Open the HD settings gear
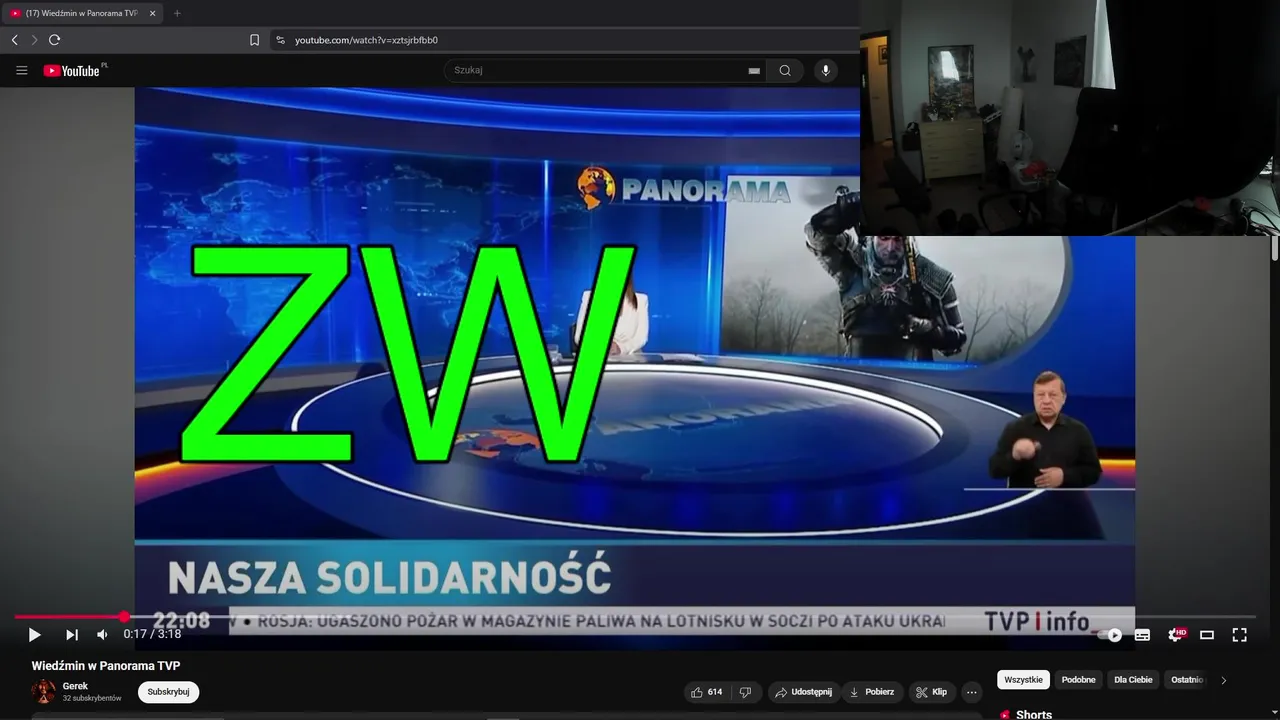 coord(1176,635)
